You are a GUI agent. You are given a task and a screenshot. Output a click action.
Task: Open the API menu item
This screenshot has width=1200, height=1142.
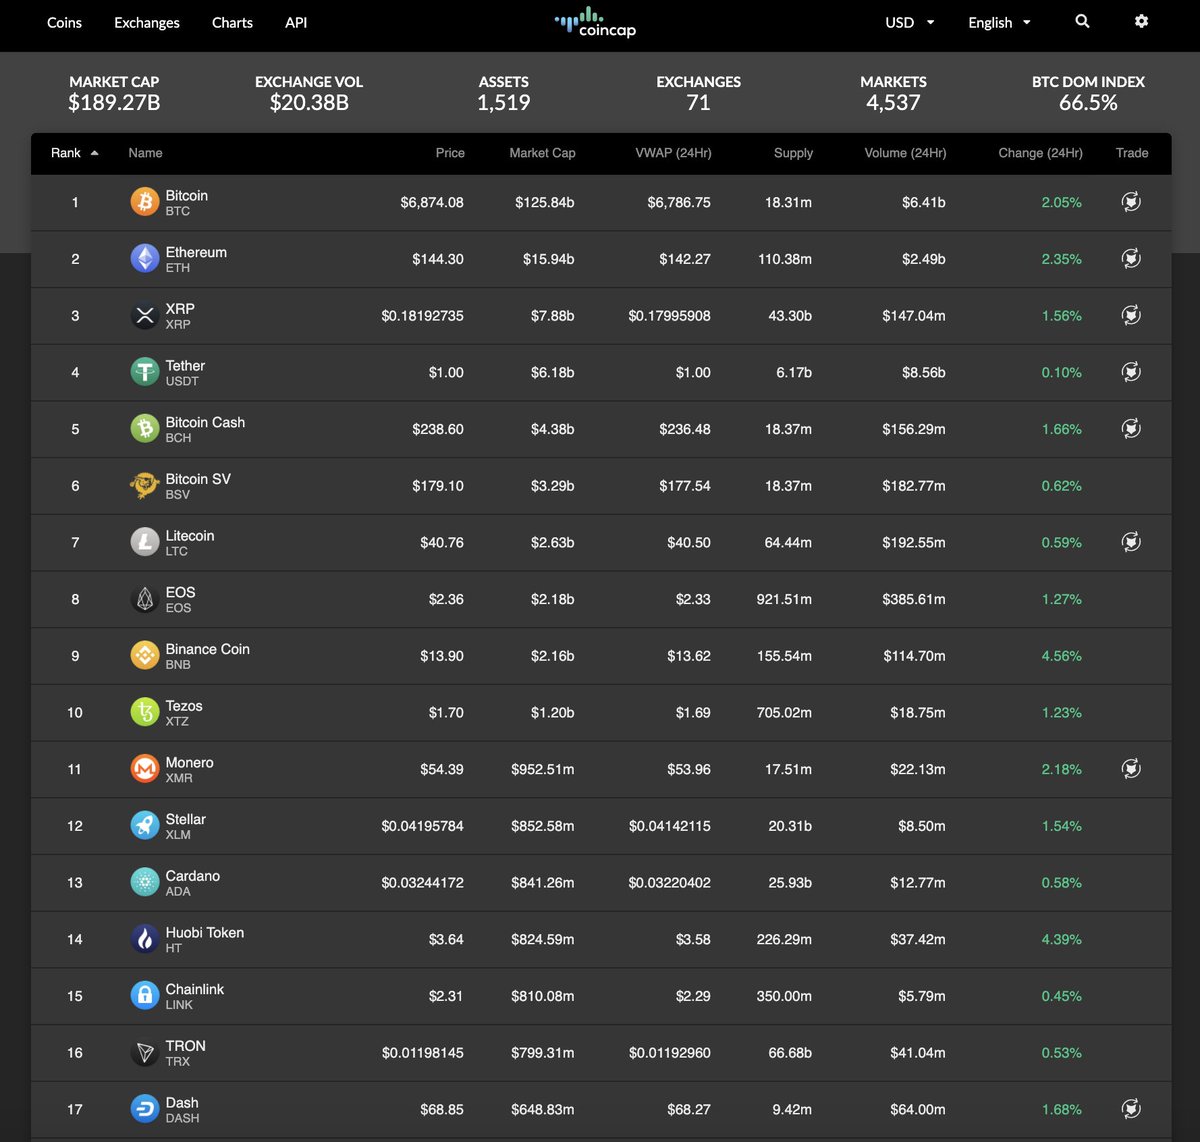point(296,22)
